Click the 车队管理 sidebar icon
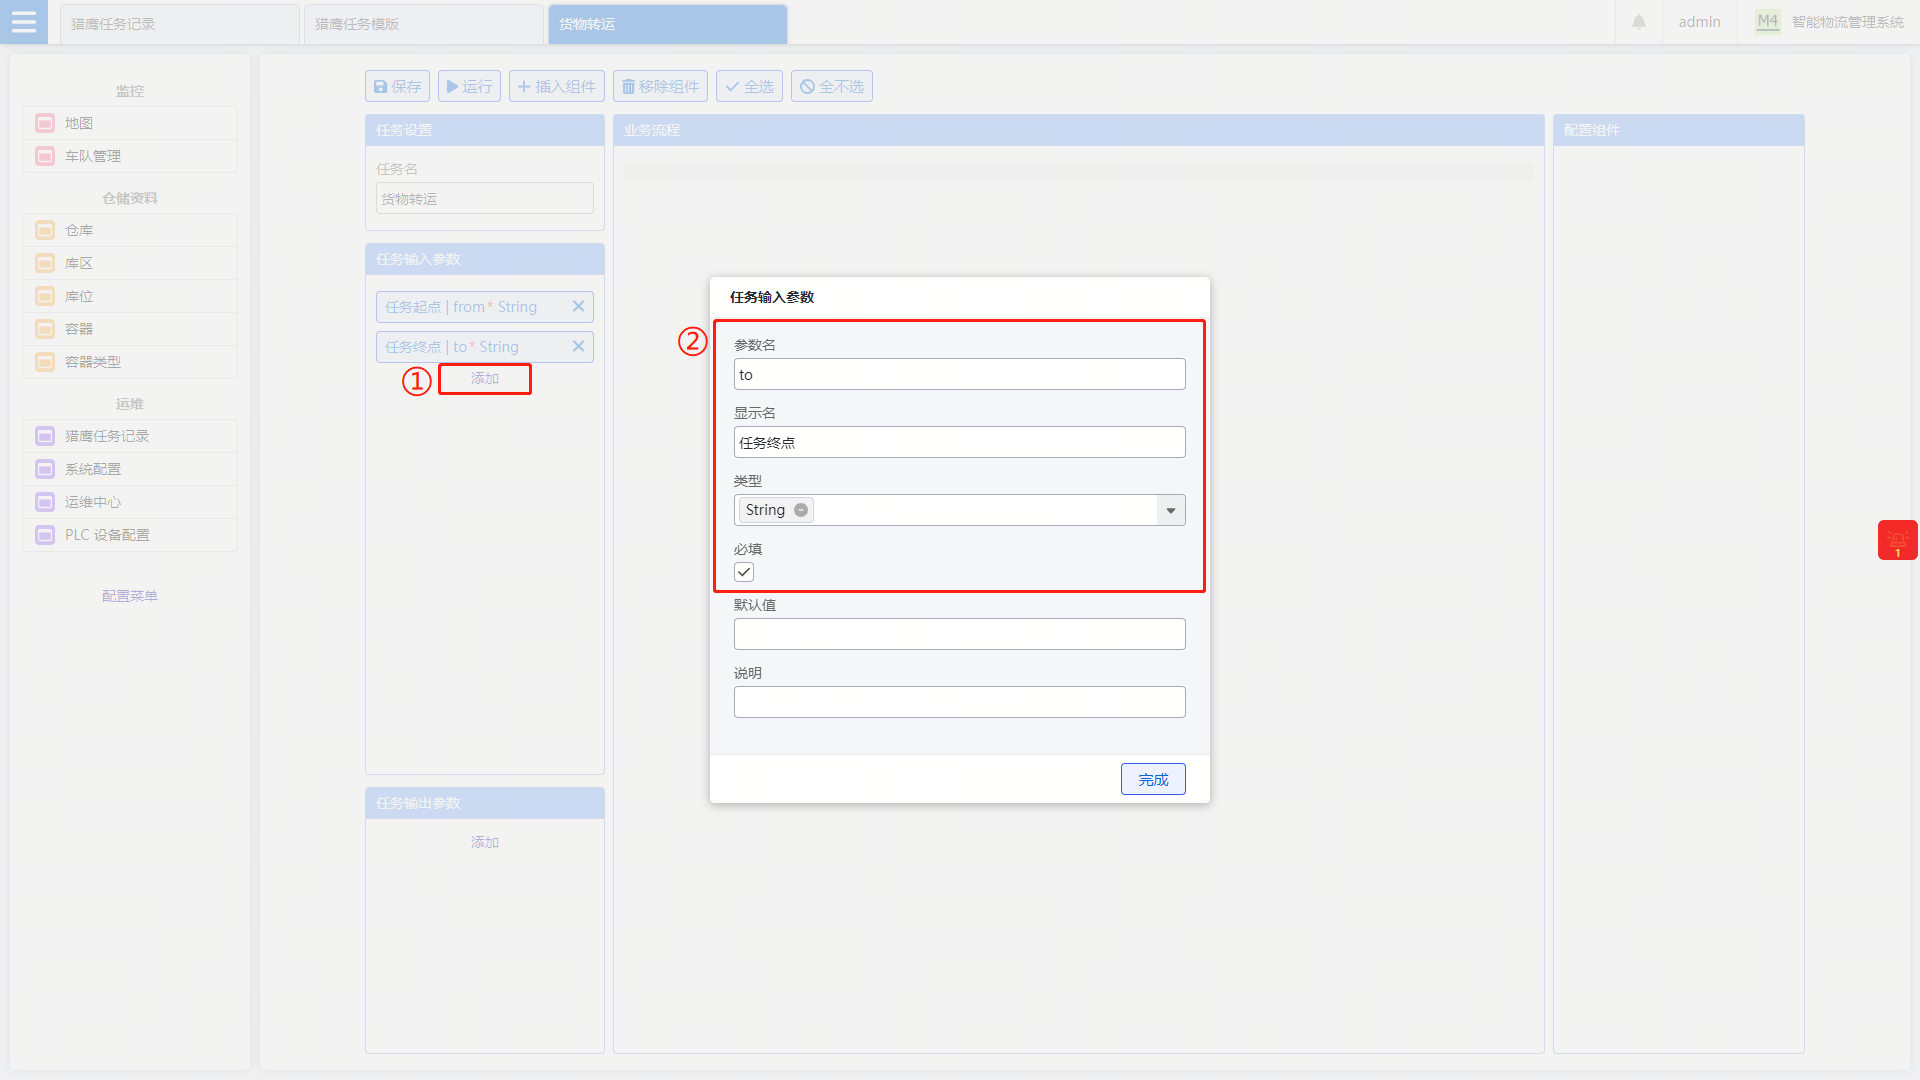1920x1080 pixels. tap(45, 156)
